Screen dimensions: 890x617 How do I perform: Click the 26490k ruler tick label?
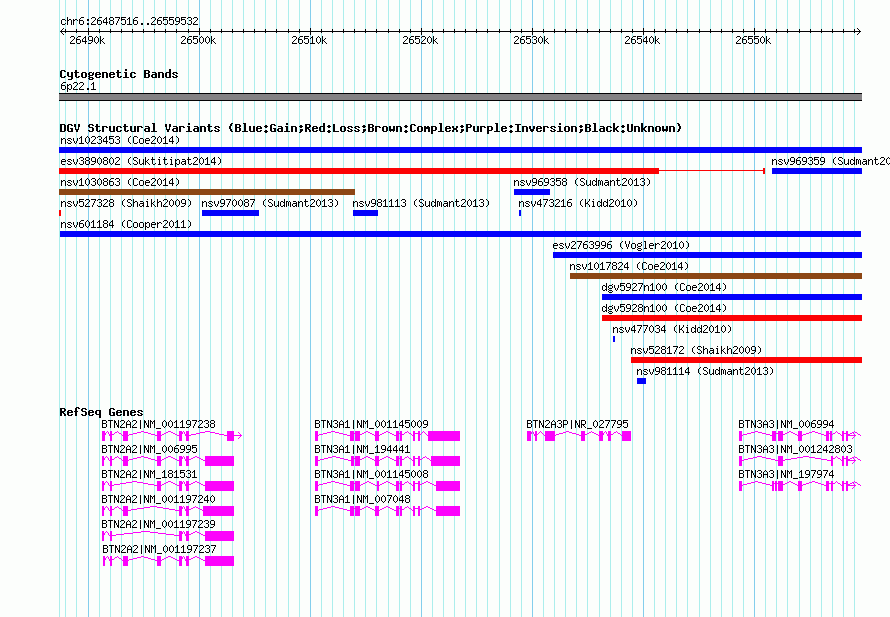(x=87, y=40)
